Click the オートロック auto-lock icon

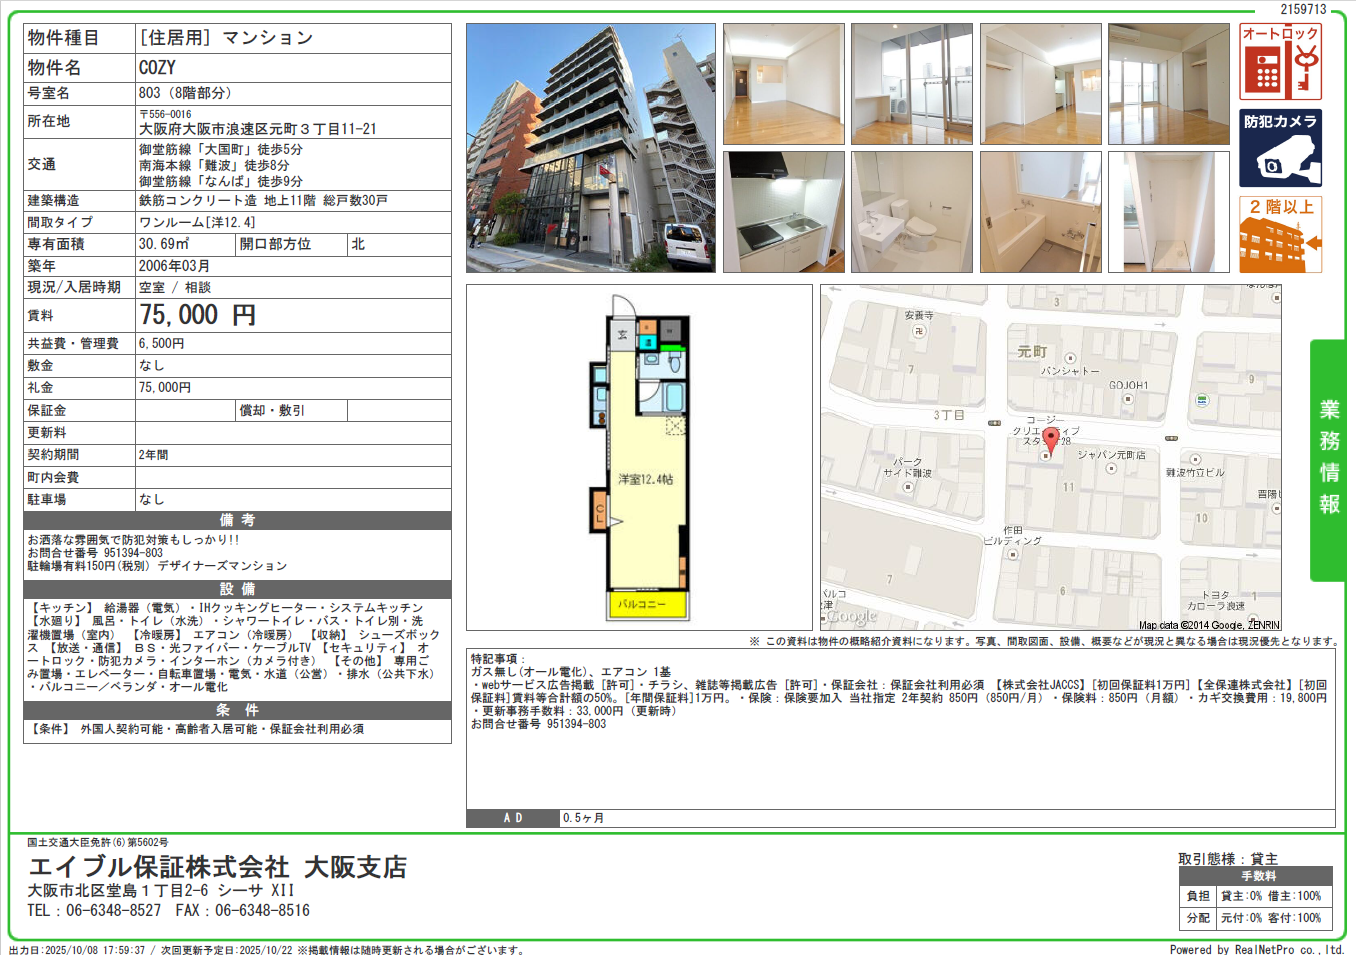click(1280, 62)
